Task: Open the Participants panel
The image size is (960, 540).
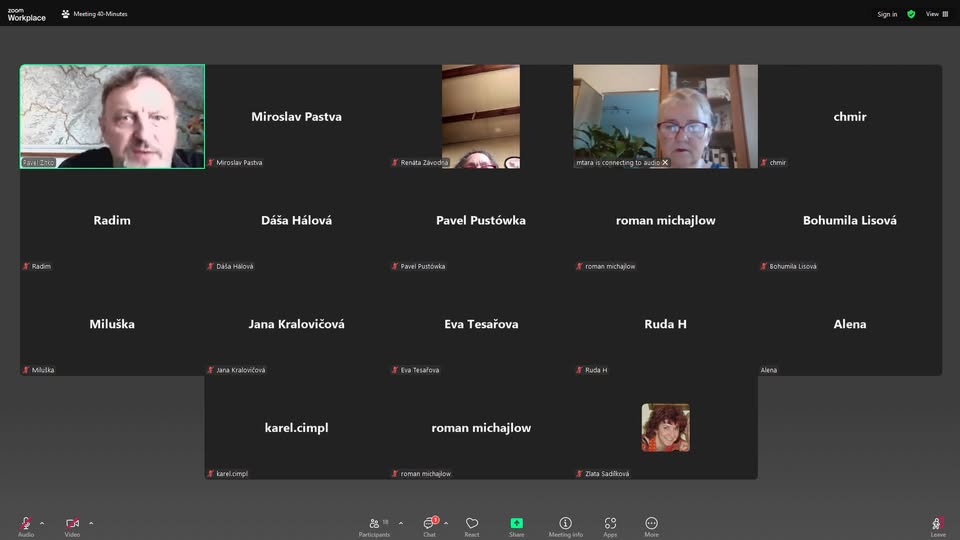Action: coord(375,524)
